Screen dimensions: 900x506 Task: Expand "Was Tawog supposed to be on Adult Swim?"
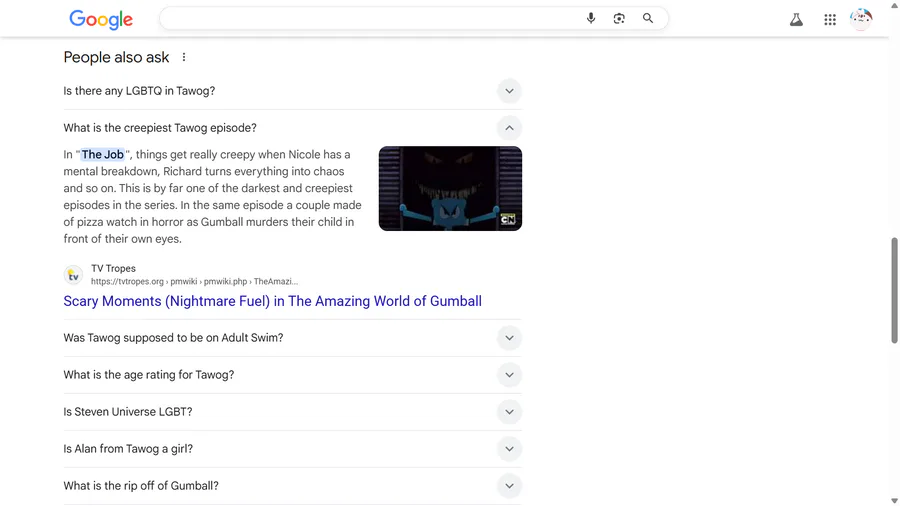click(x=292, y=338)
